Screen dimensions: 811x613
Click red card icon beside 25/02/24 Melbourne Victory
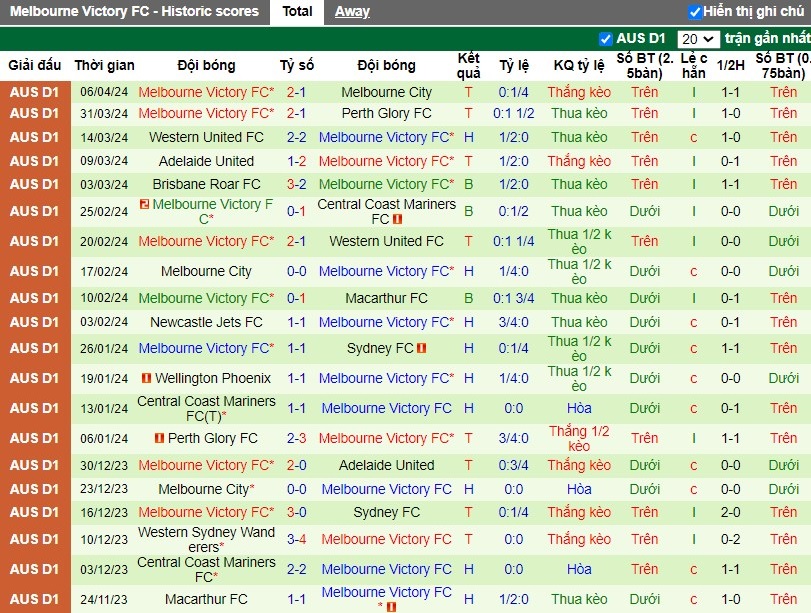pyautogui.click(x=144, y=204)
